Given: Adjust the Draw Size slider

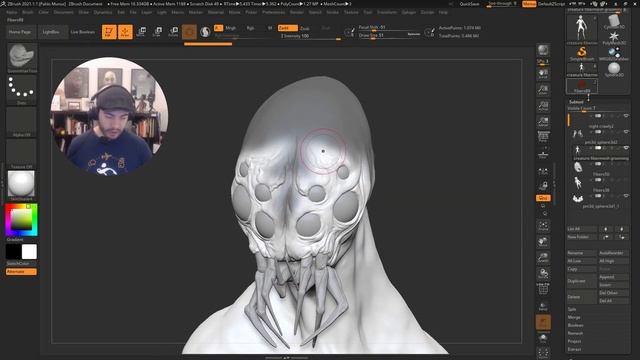Looking at the screenshot, I should click(x=389, y=36).
